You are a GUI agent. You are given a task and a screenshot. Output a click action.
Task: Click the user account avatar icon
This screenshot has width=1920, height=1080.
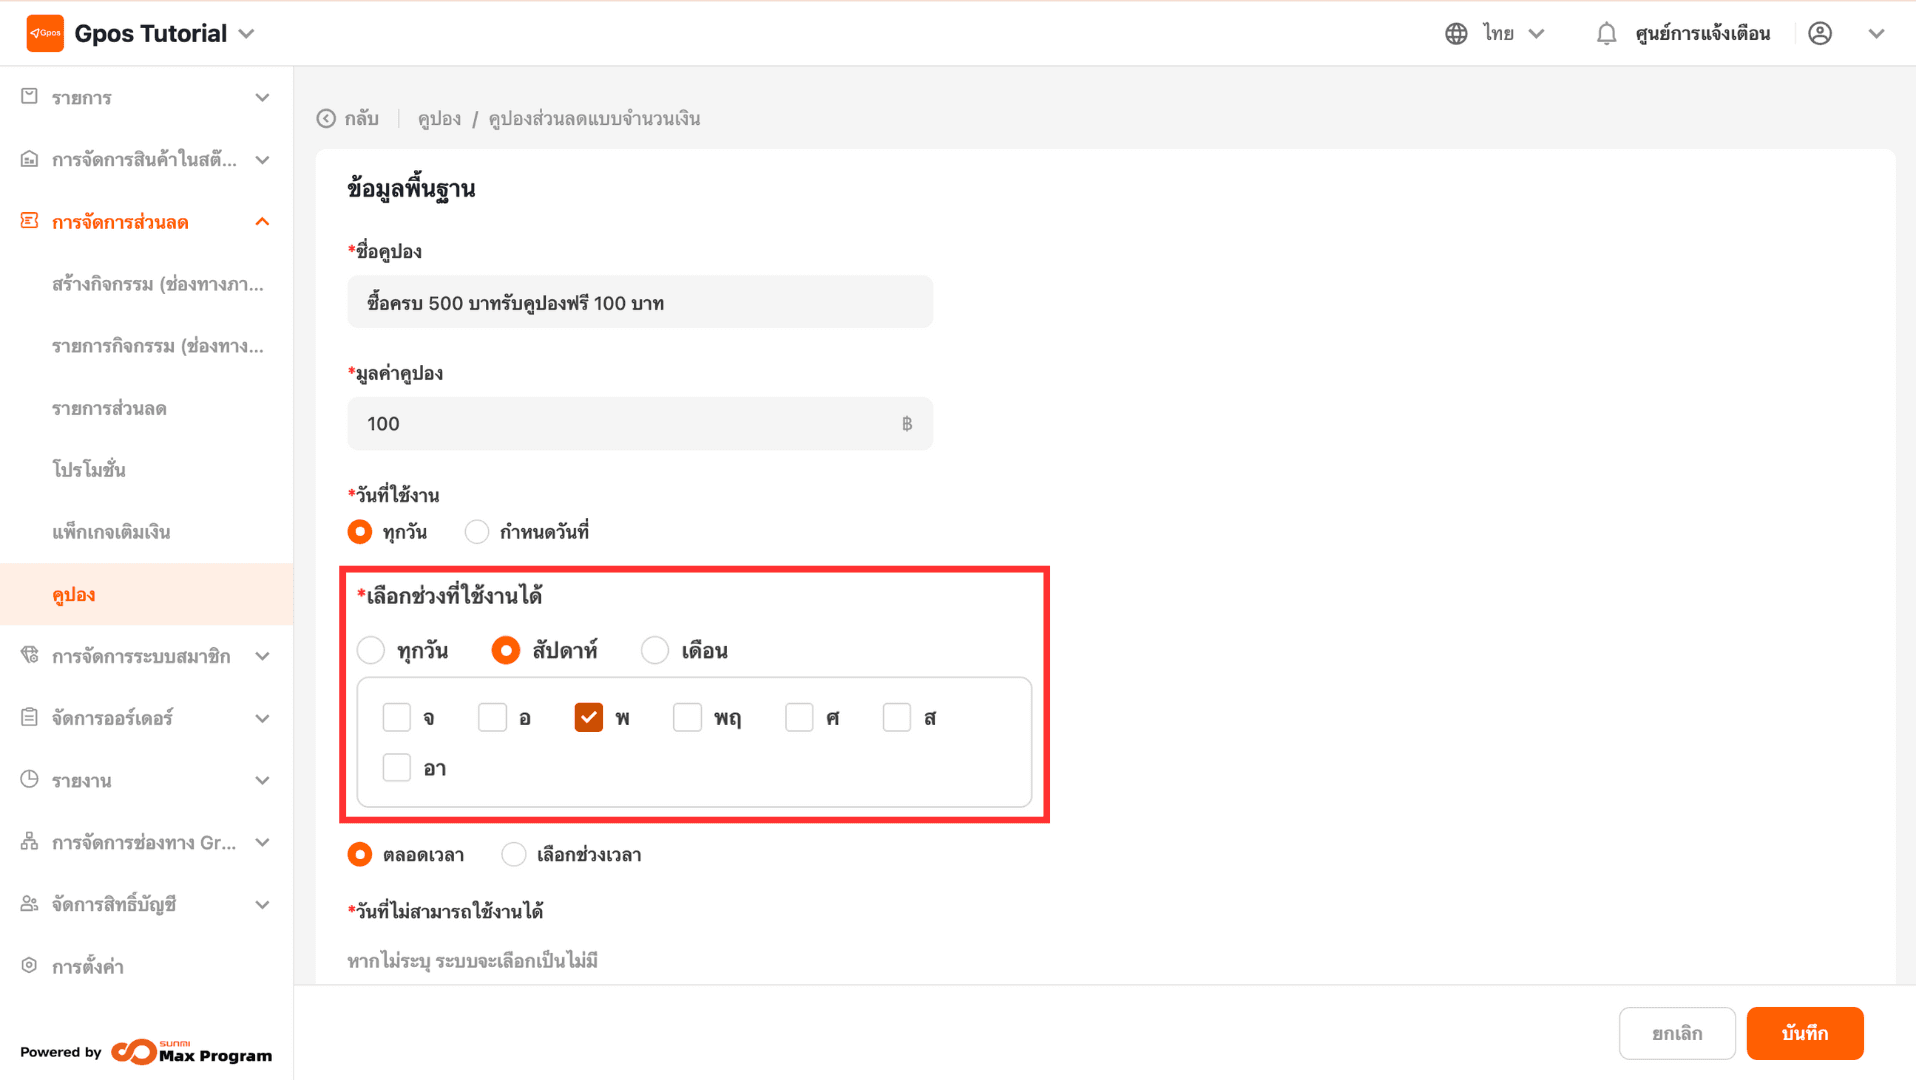click(1820, 33)
